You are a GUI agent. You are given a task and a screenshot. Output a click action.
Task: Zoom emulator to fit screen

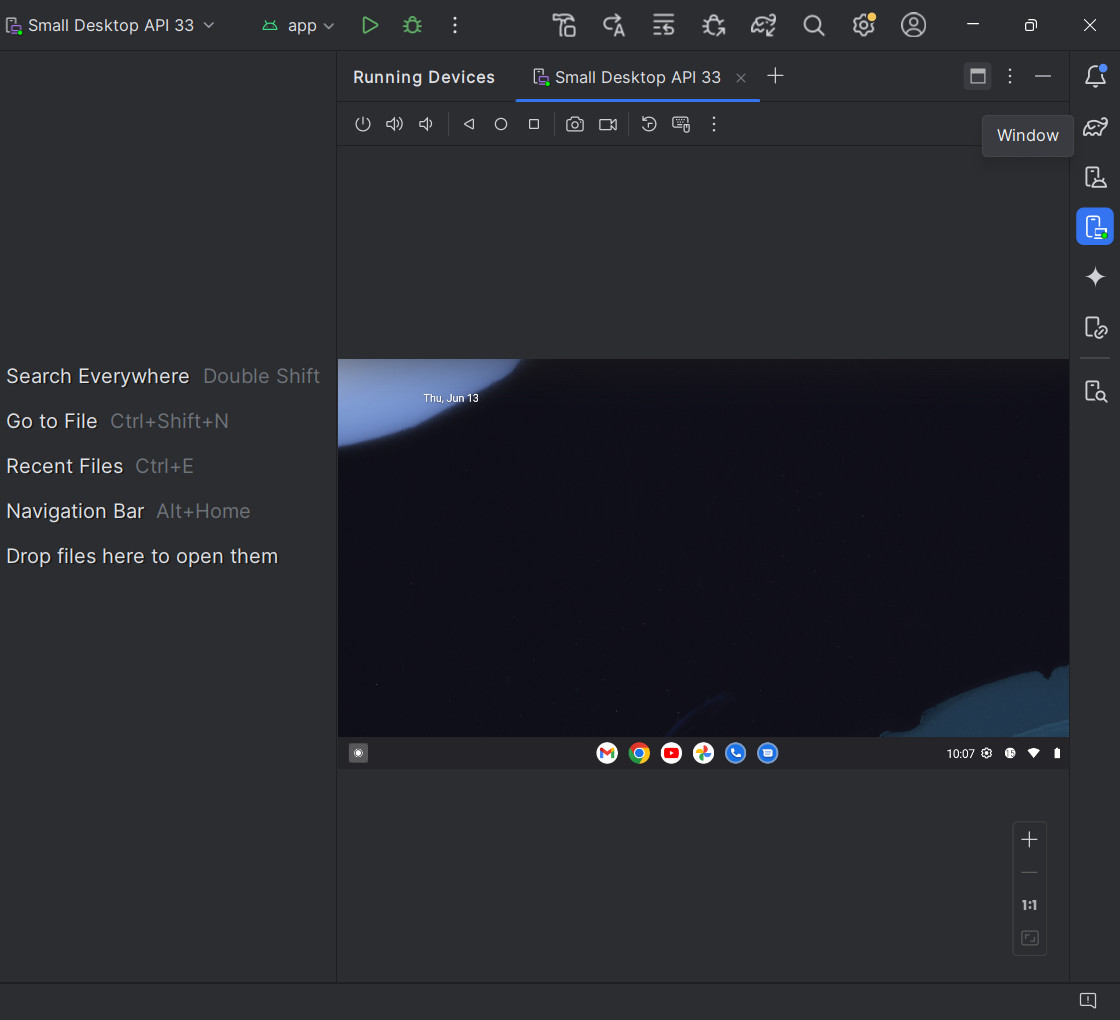[x=1029, y=938]
